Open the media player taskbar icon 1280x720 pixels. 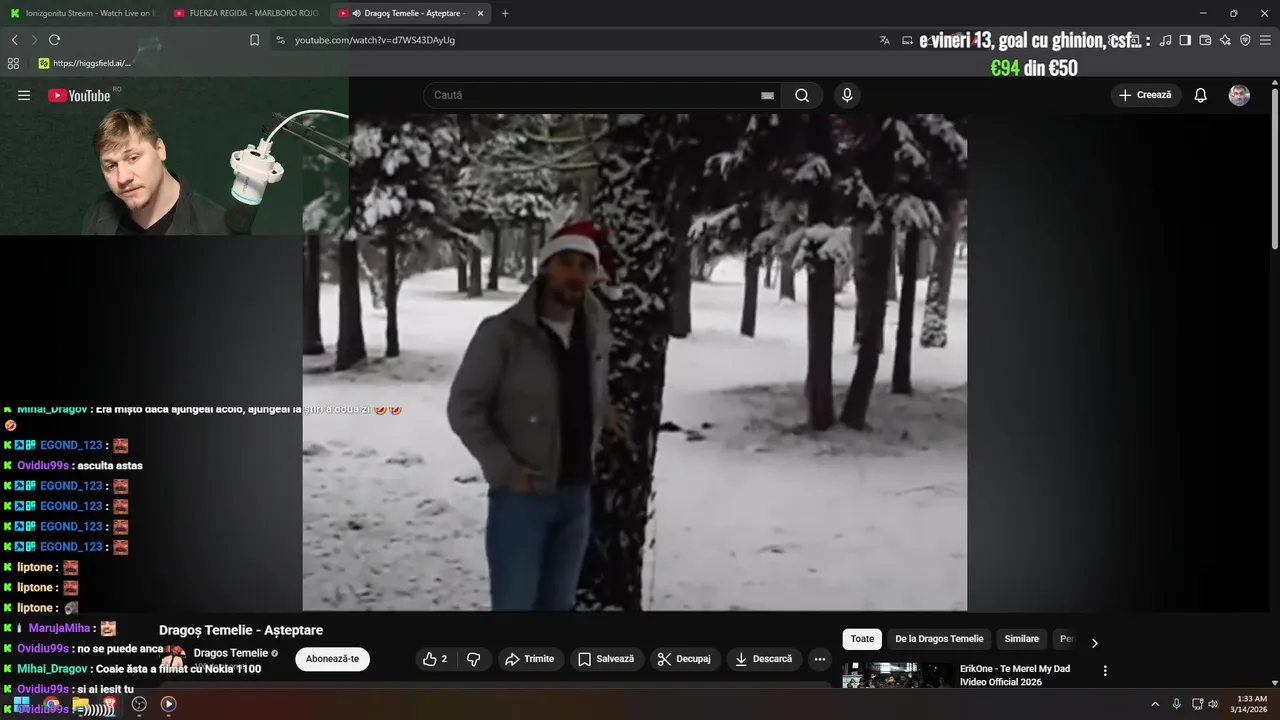pyautogui.click(x=169, y=704)
